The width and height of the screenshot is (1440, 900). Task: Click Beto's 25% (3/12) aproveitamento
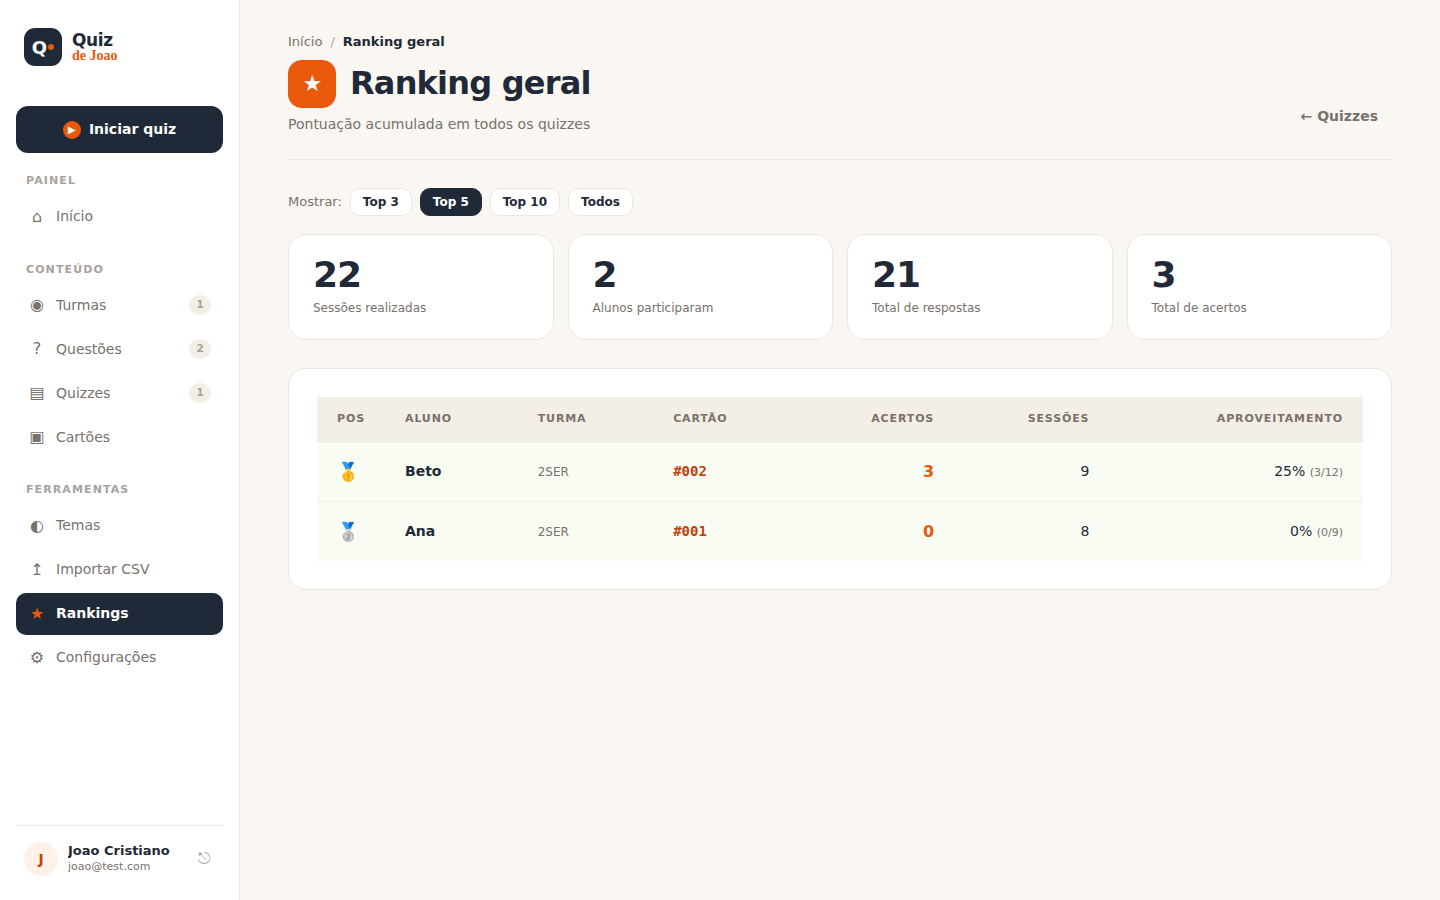coord(1308,472)
